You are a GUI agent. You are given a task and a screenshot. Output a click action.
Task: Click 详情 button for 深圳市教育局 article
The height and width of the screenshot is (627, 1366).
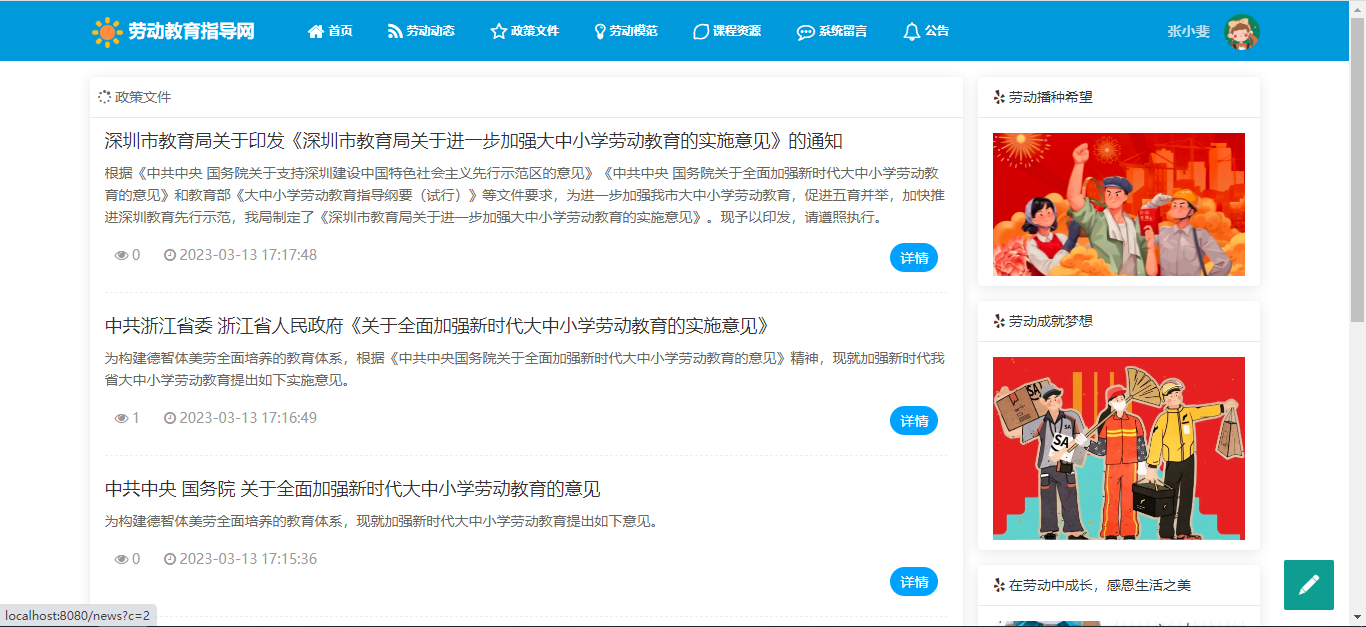(914, 258)
